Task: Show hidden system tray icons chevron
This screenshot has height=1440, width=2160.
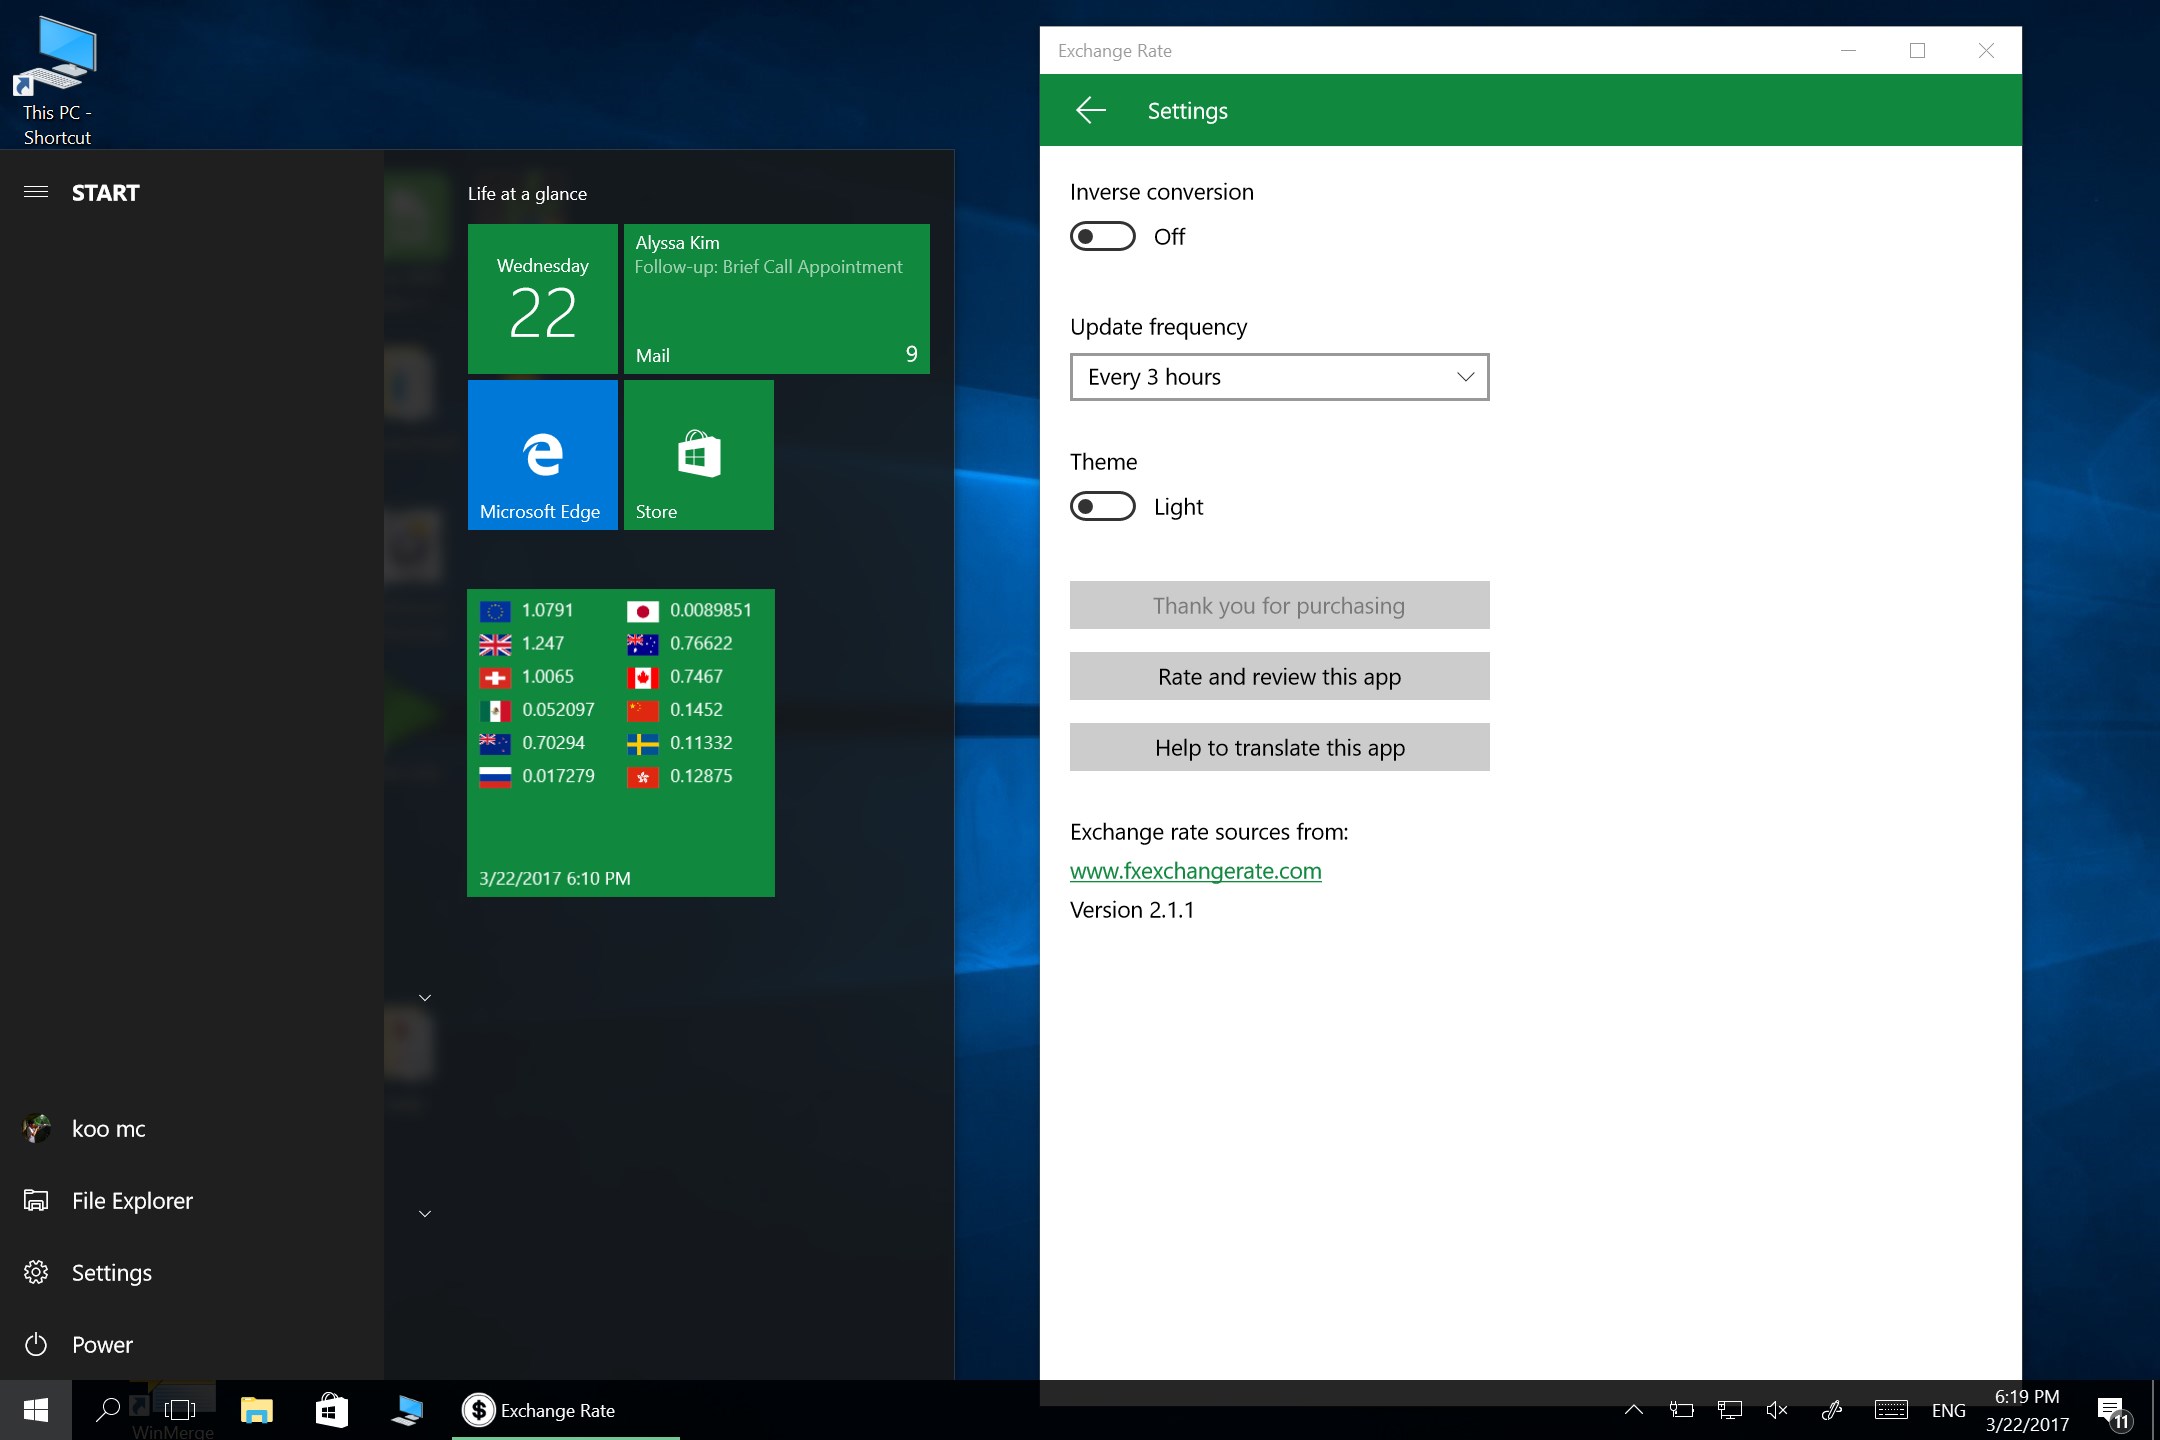Action: [x=1633, y=1410]
